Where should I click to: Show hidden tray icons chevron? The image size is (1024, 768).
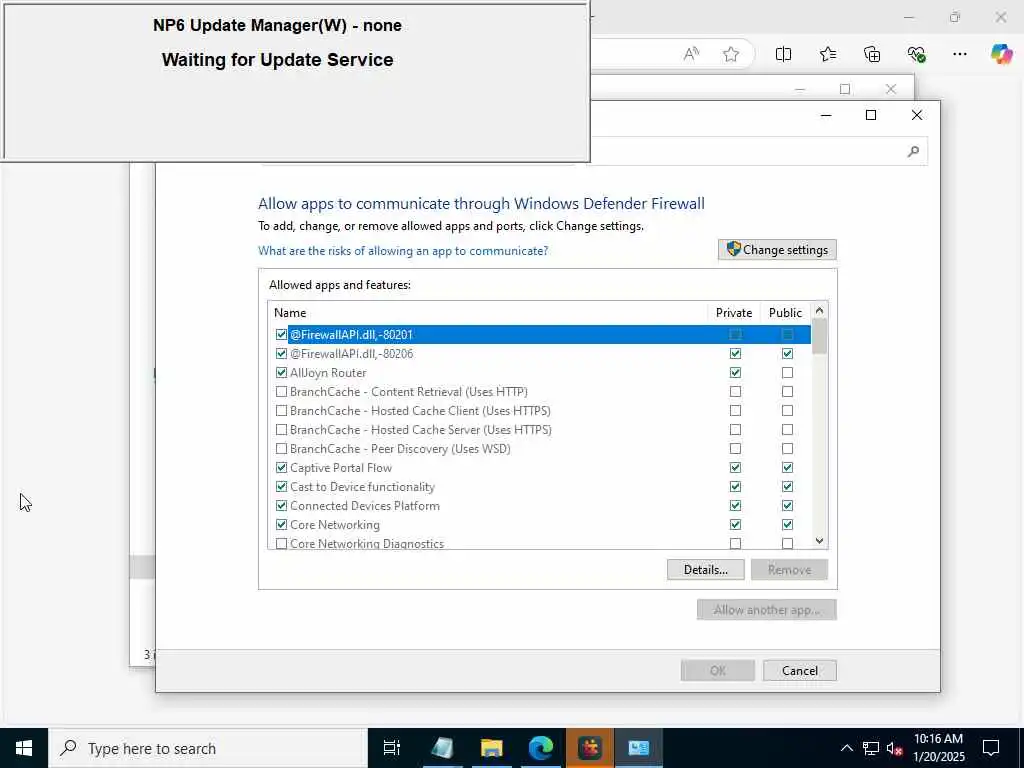tap(846, 748)
